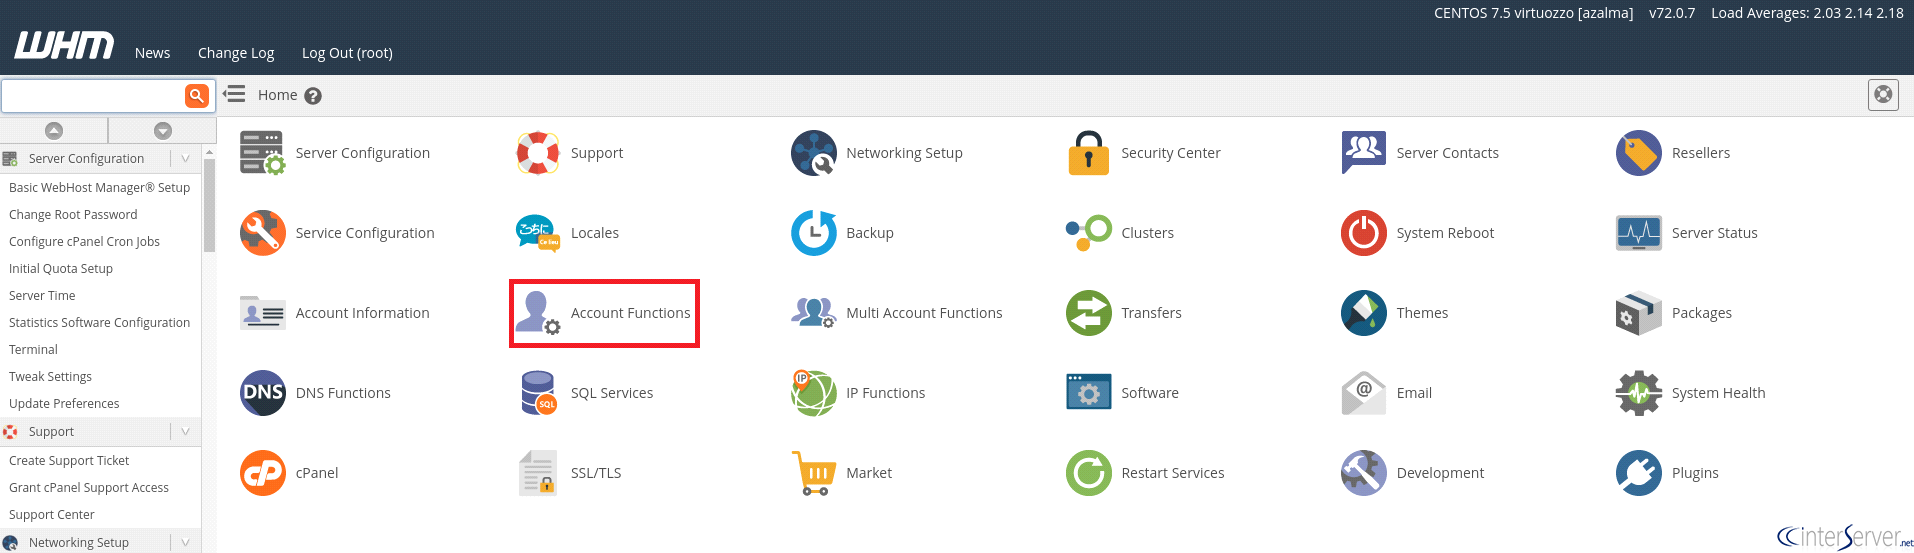Screen dimensions: 1914x553
Task: Open the Service Configuration wrench icon
Action: (262, 233)
